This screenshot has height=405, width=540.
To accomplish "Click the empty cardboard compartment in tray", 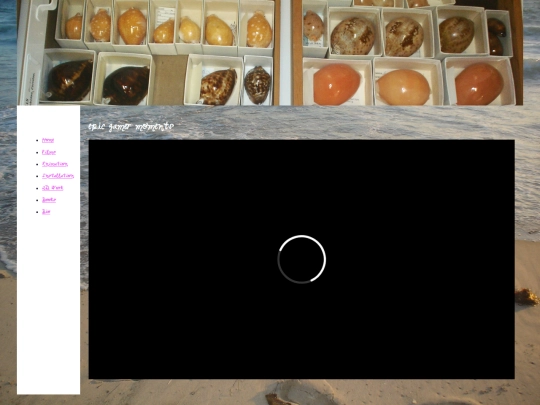I will (x=170, y=80).
